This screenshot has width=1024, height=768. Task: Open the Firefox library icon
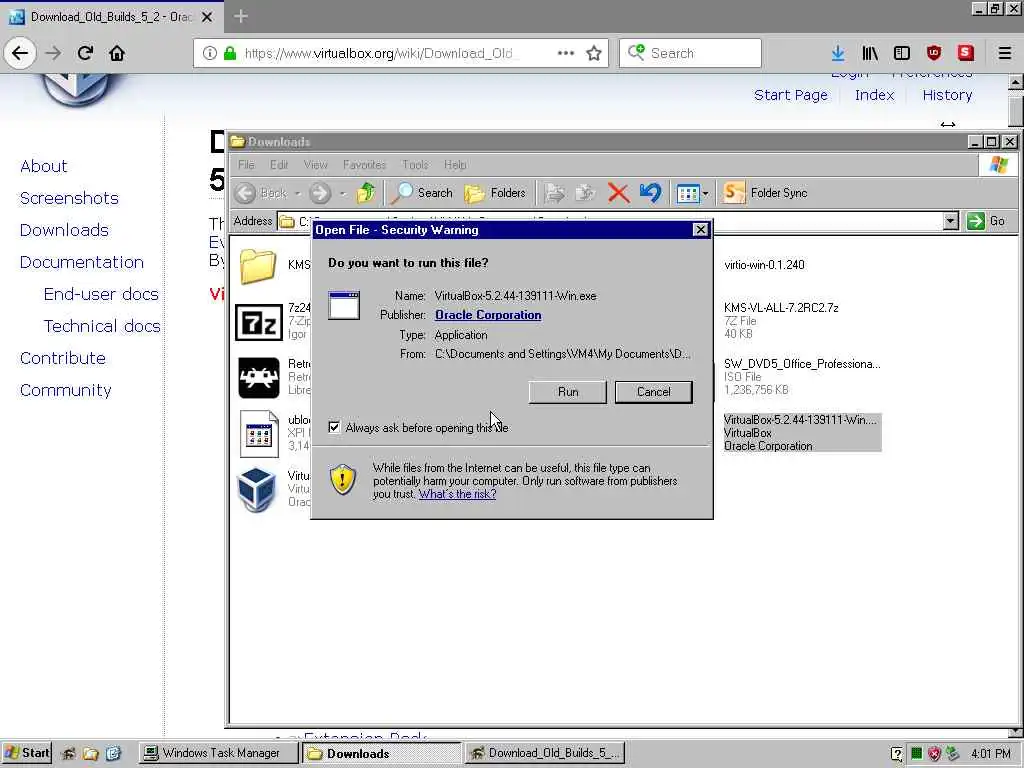(x=870, y=53)
